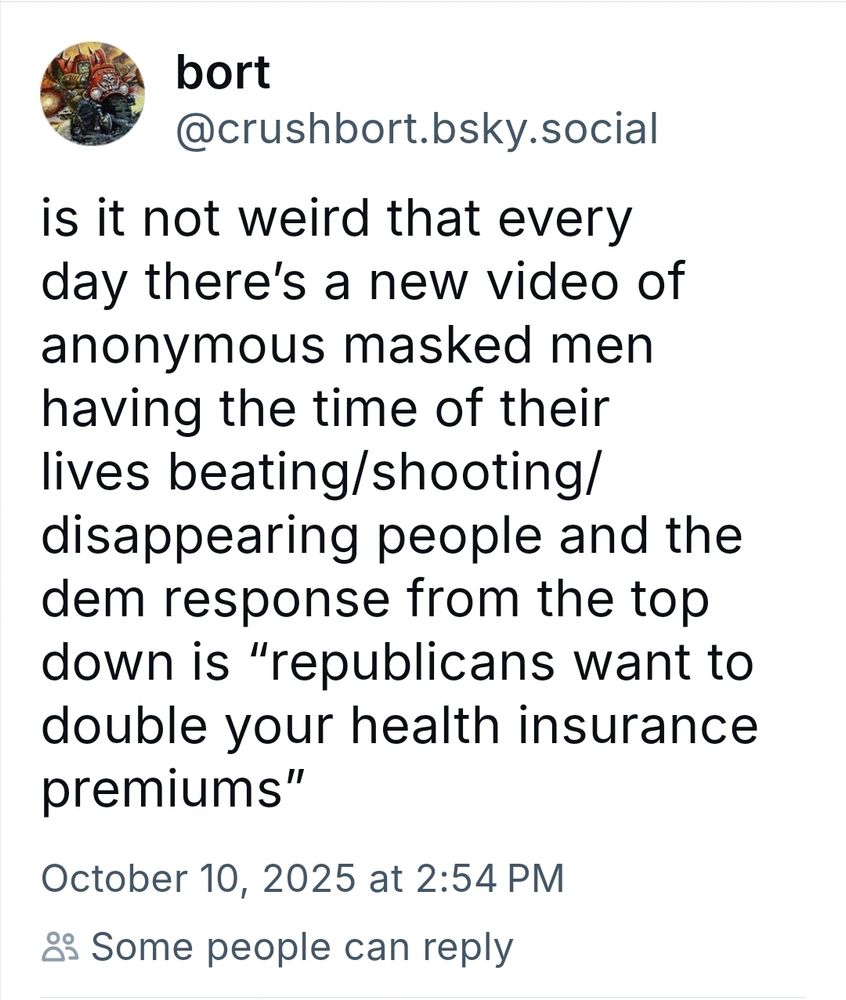Click the line "dem response from the top"
Image resolution: width=846 pixels, height=1000 pixels.
[x=376, y=599]
